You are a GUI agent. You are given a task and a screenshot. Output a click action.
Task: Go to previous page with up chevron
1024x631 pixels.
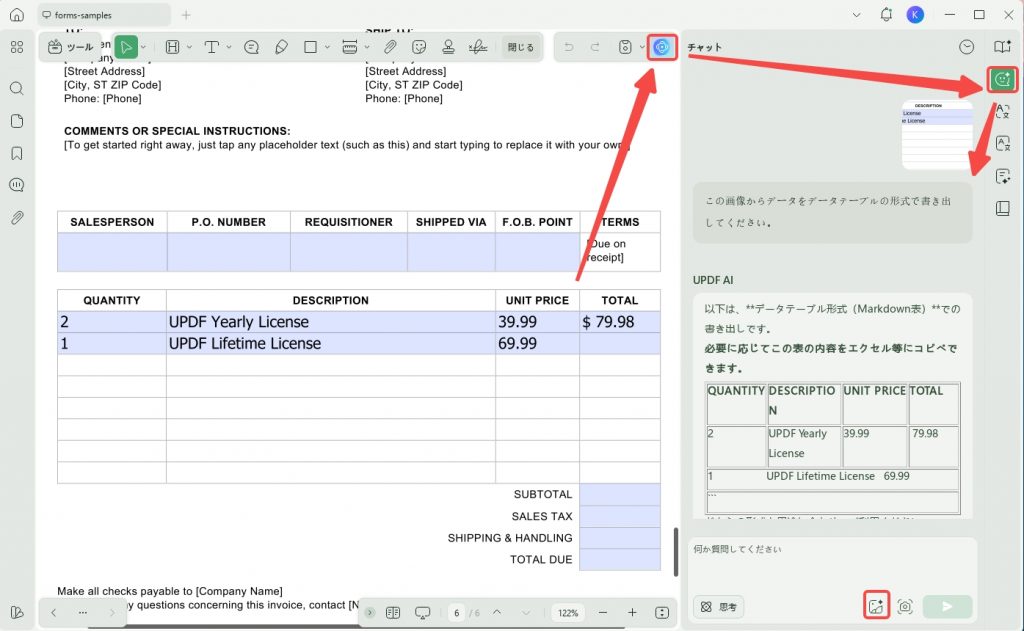coord(497,613)
